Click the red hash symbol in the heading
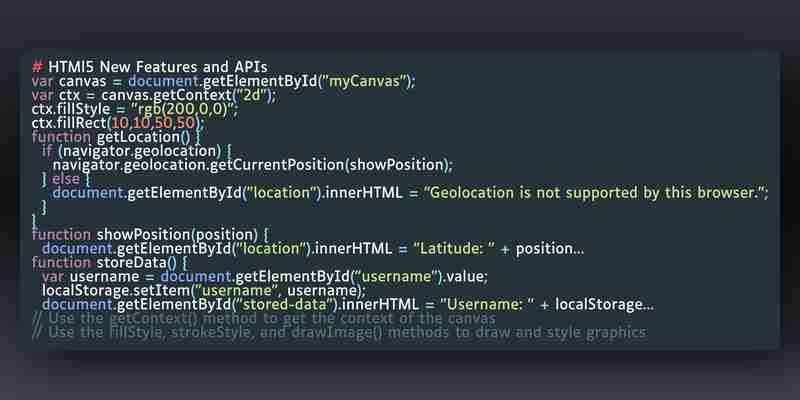 pos(37,67)
